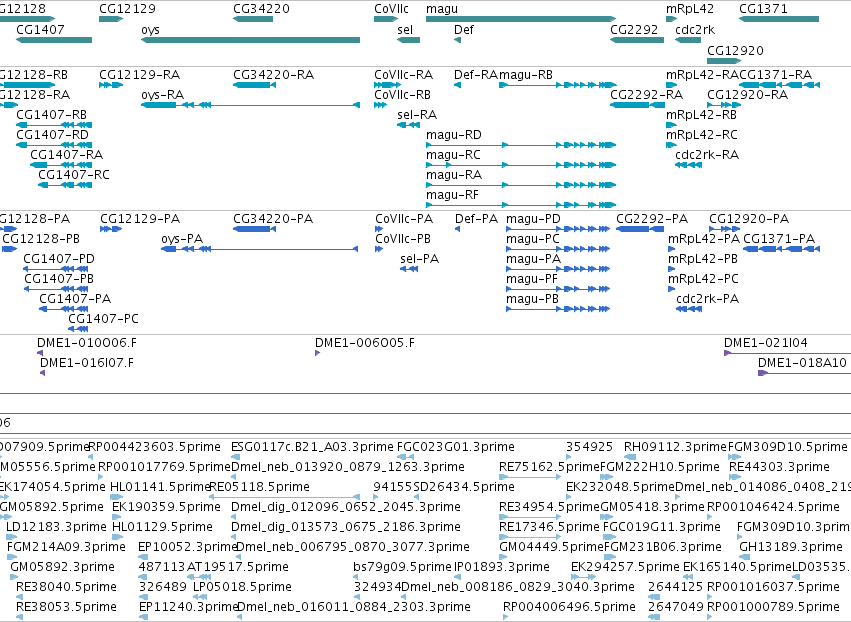Click protein CG34220-PA
The image size is (851, 622).
(255, 229)
